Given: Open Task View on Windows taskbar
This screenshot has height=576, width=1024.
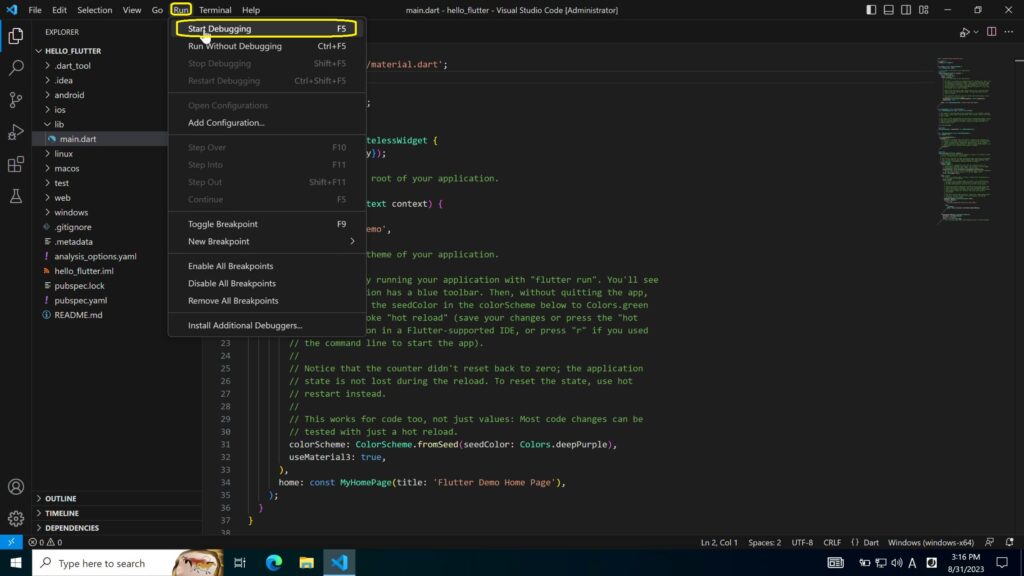Looking at the screenshot, I should 240,563.
